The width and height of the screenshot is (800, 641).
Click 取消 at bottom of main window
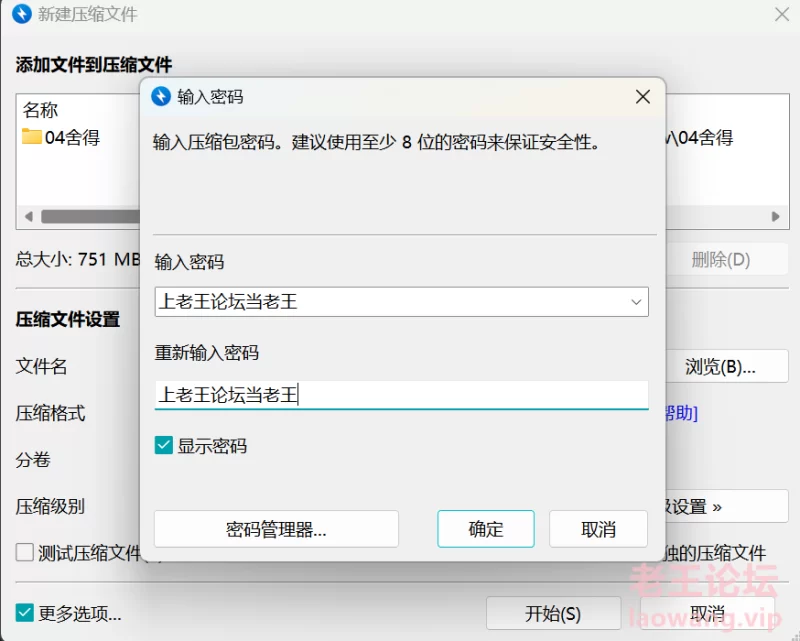pos(708,613)
